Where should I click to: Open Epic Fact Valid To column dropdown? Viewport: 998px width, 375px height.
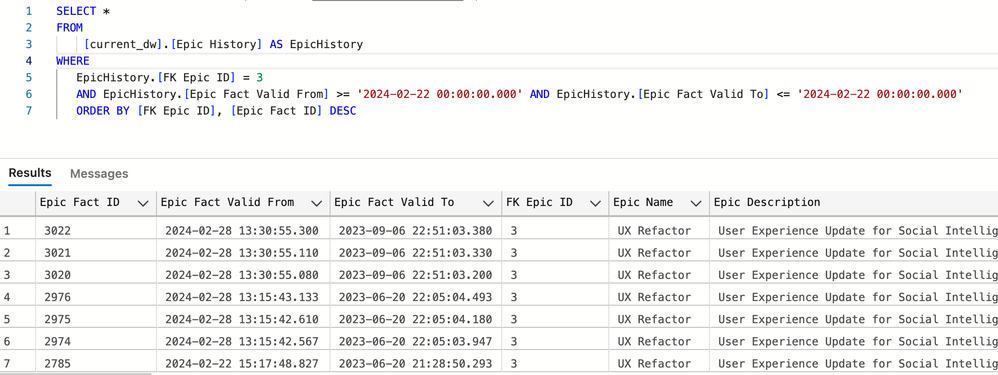(x=488, y=203)
